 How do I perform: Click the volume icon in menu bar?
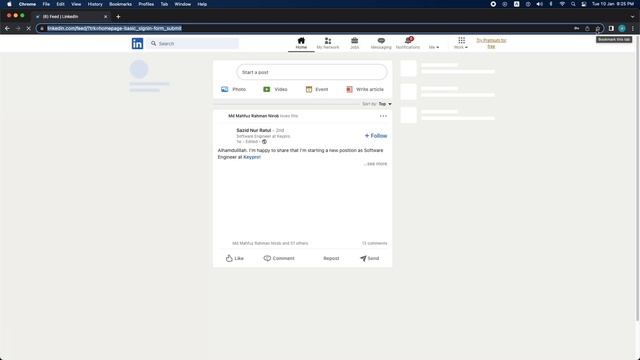click(539, 4)
